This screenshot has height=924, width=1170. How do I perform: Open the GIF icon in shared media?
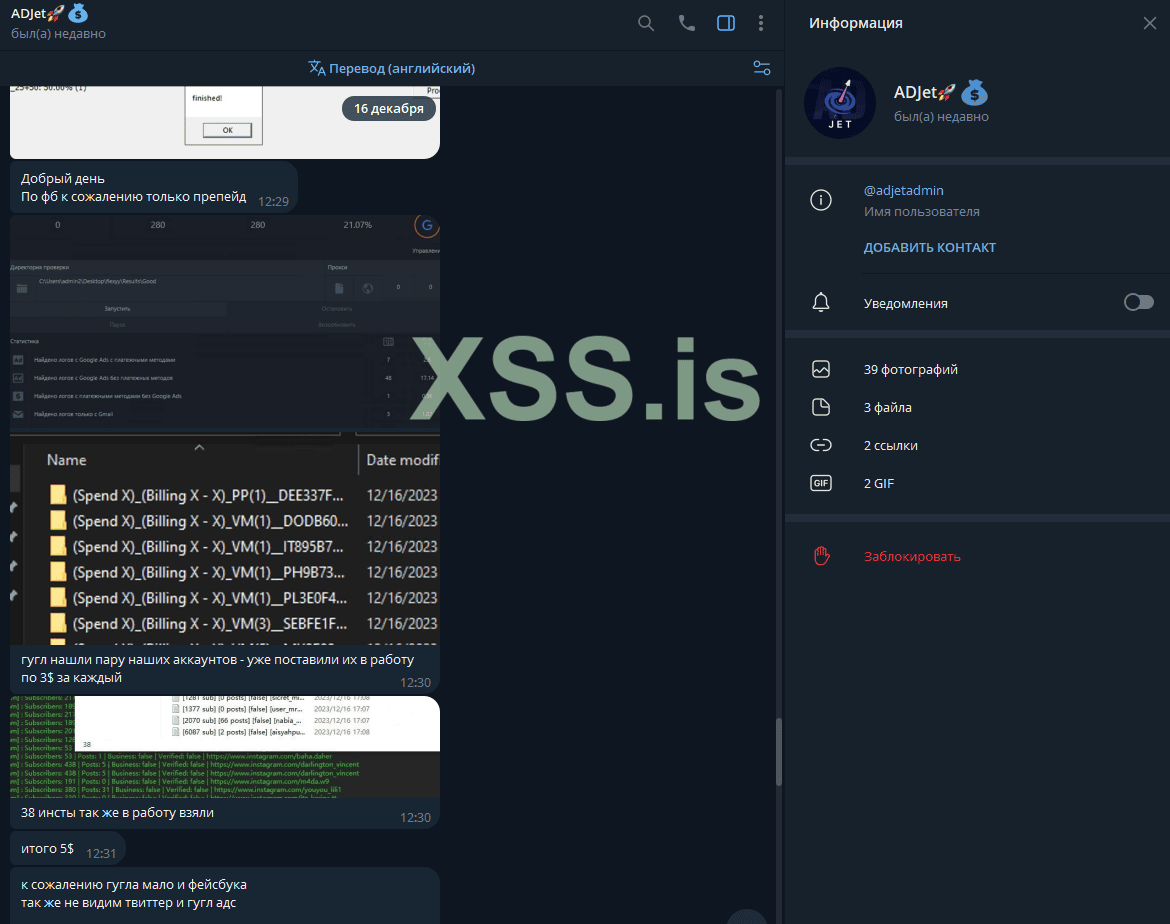click(821, 483)
